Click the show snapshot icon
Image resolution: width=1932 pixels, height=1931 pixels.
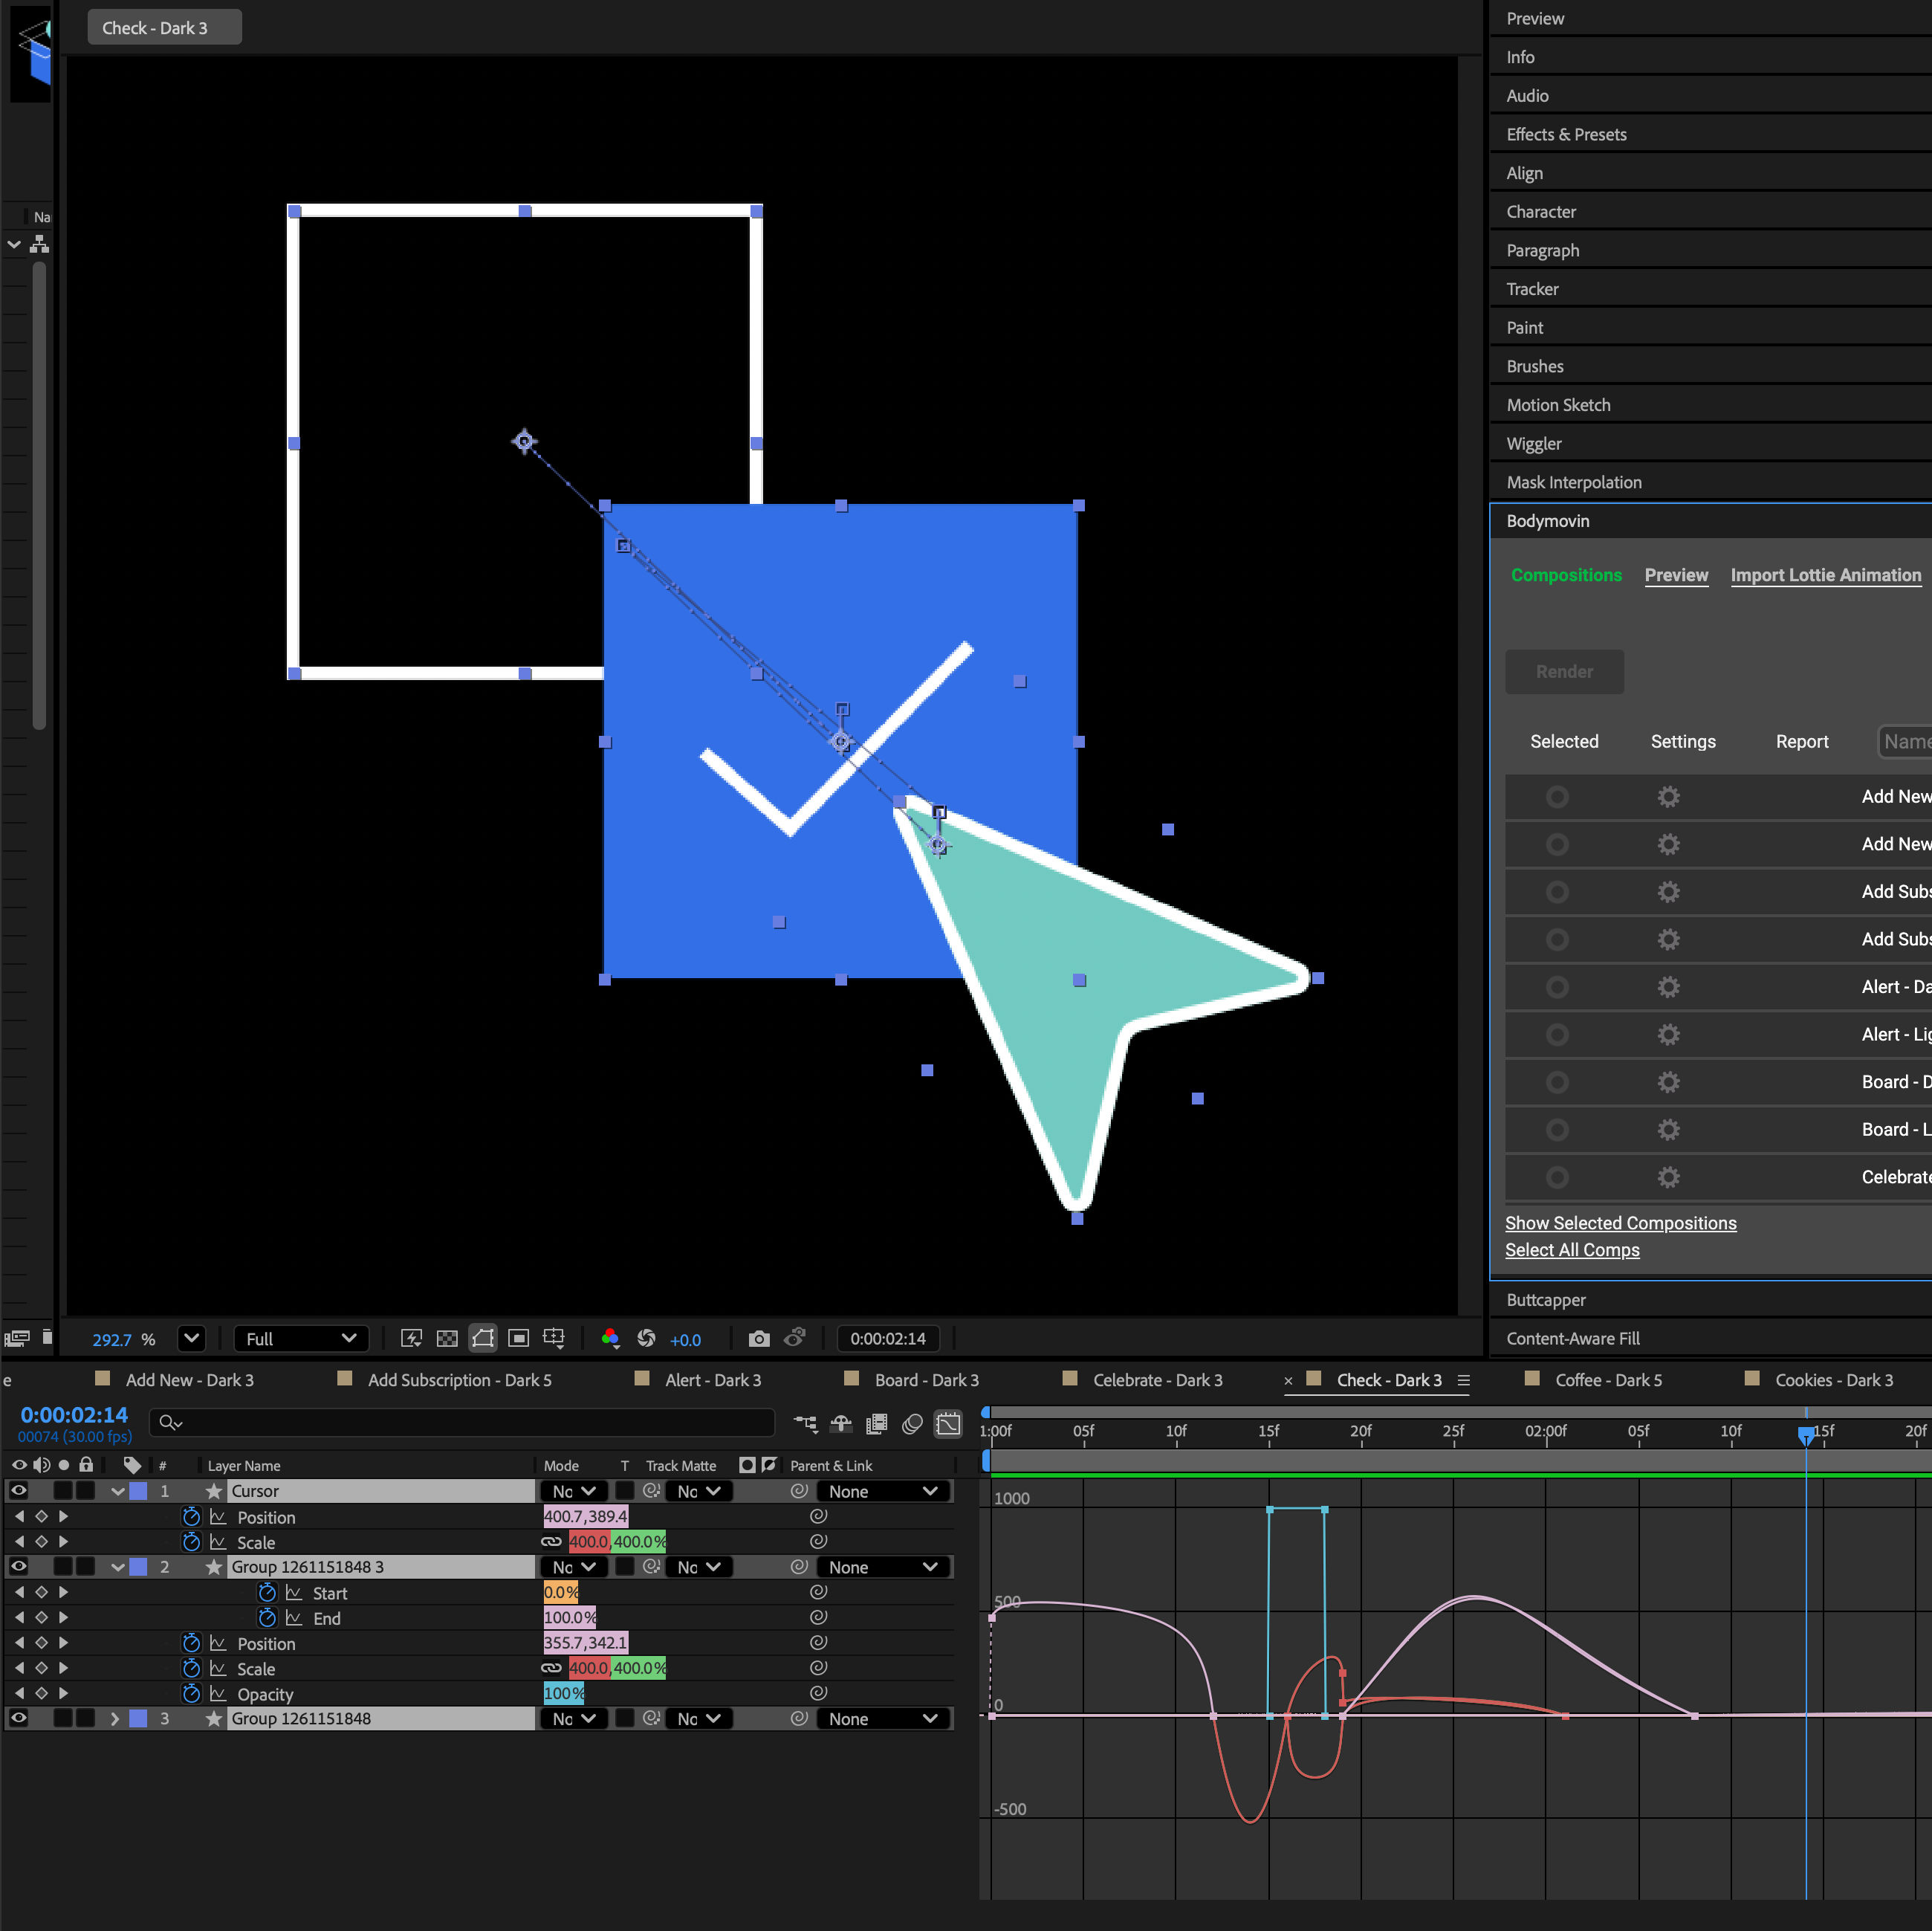795,1338
